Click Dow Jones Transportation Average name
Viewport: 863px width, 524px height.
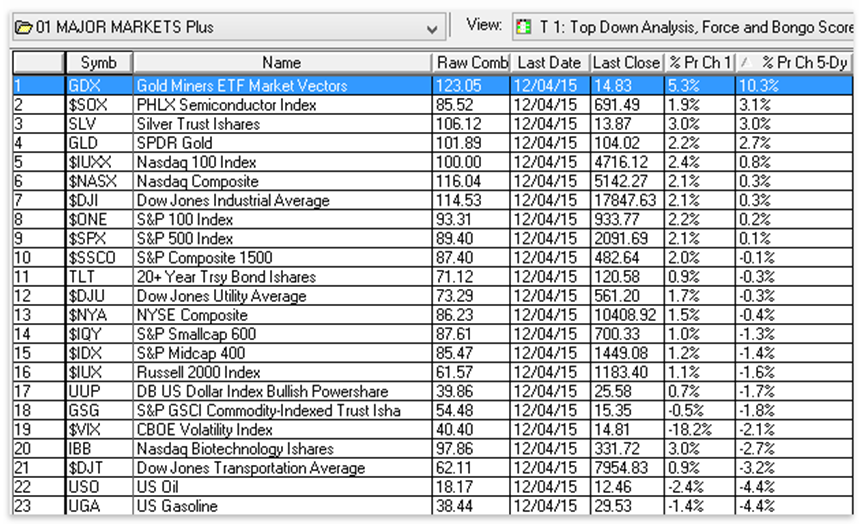coord(251,467)
